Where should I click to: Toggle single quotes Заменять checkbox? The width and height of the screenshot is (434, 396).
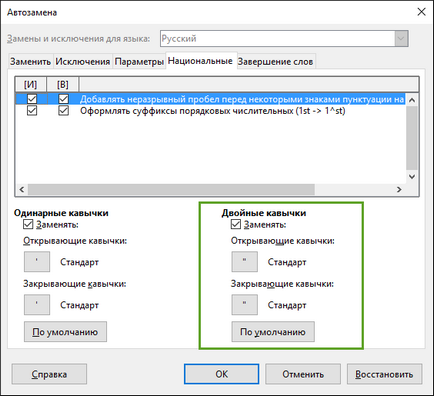tap(28, 224)
